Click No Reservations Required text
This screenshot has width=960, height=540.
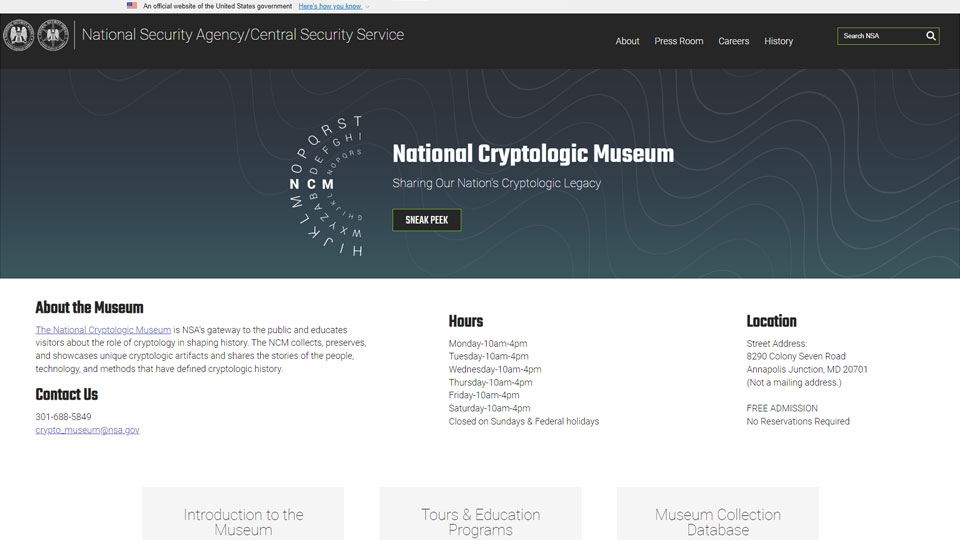coord(798,421)
